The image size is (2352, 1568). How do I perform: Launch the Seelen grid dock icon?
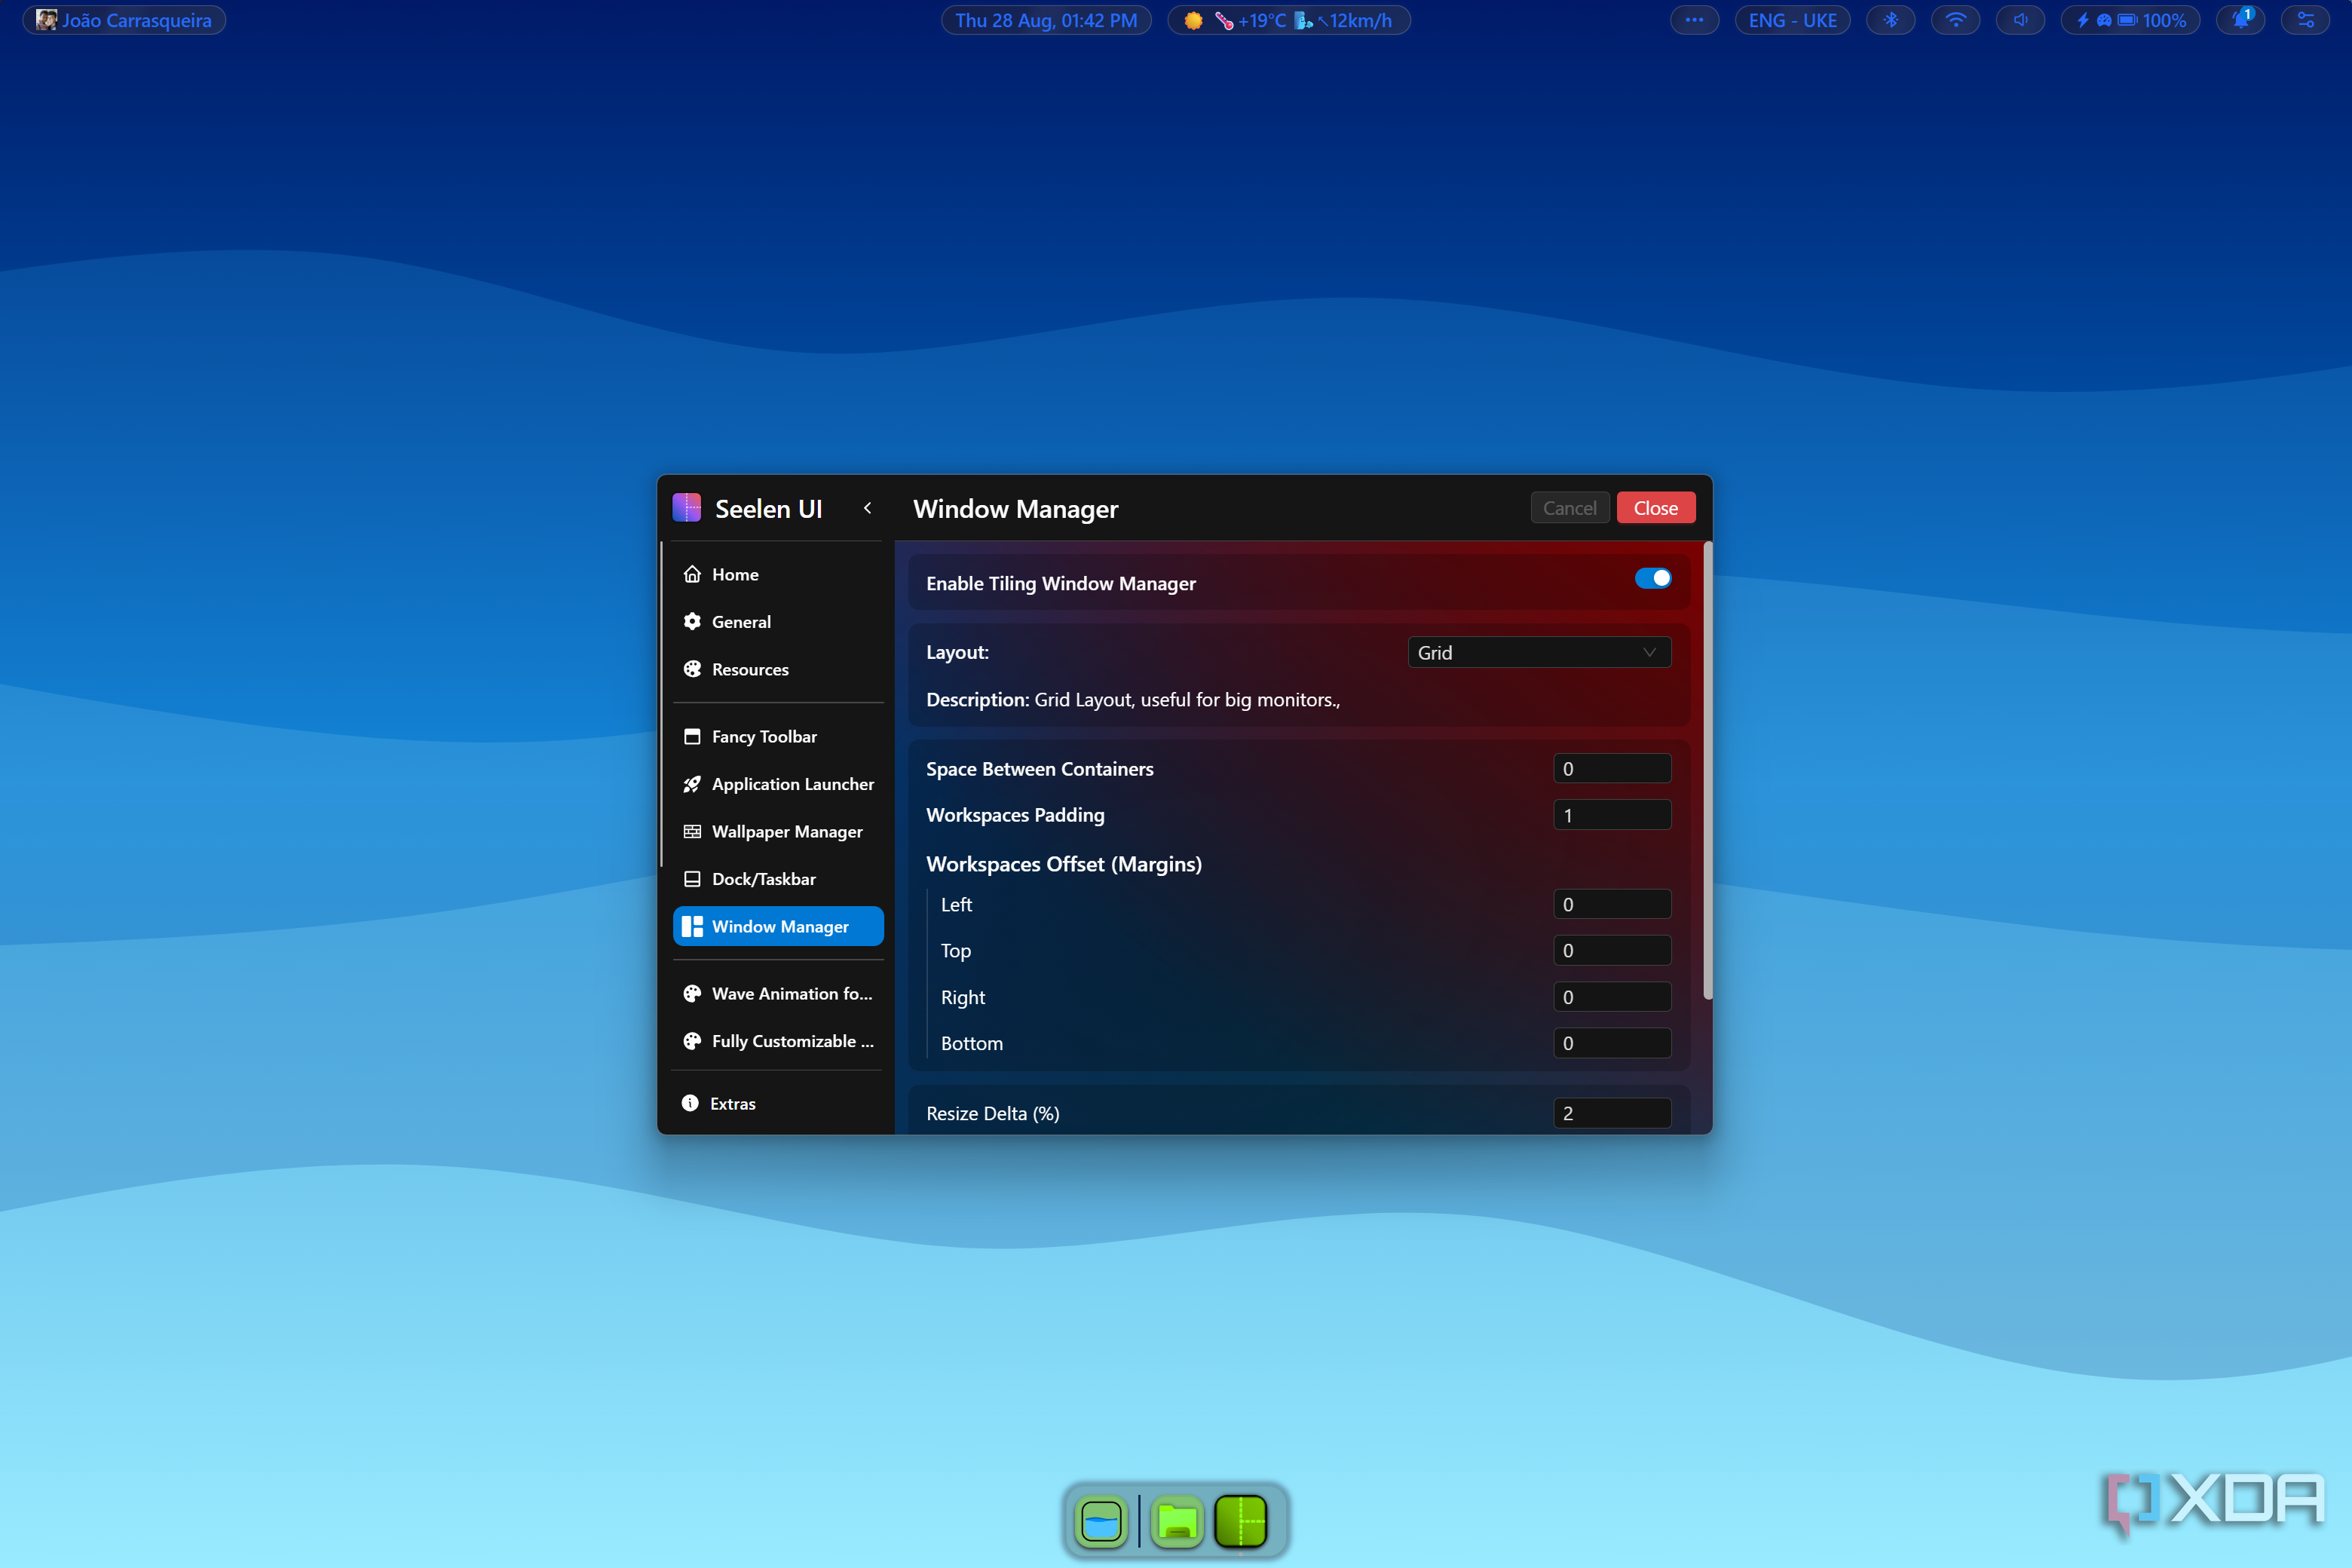click(x=1241, y=1521)
